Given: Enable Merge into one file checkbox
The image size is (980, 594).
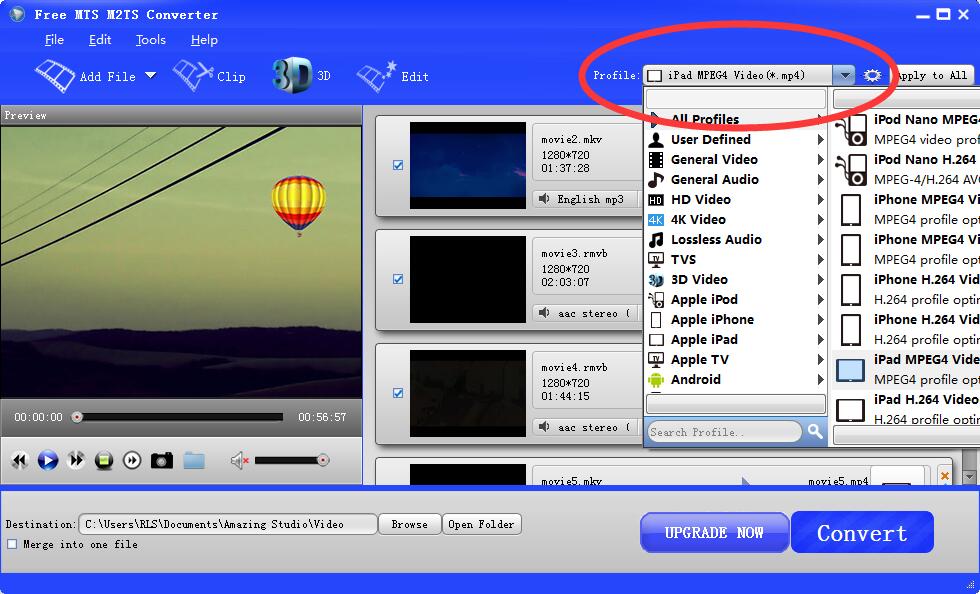Looking at the screenshot, I should pyautogui.click(x=12, y=544).
